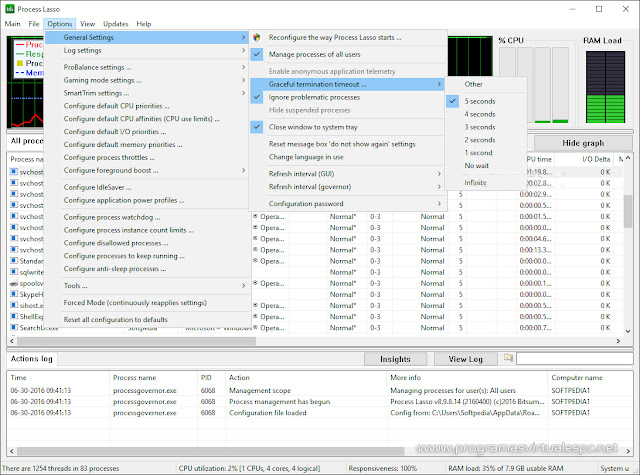Select 5 seconds timeout
640x475 pixels.
pos(484,101)
